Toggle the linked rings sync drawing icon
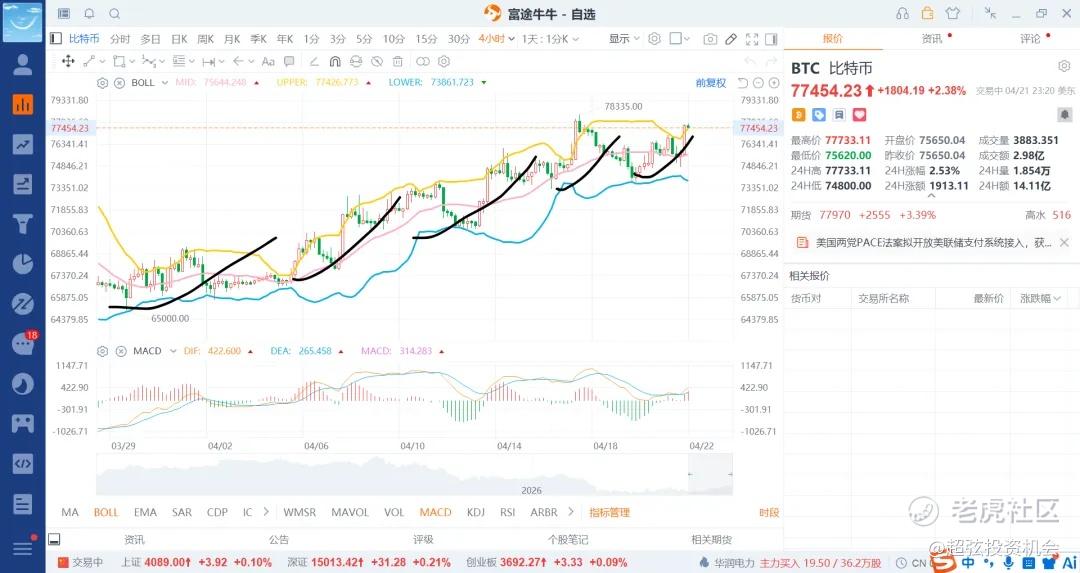Viewport: 1080px width, 573px height. pyautogui.click(x=423, y=61)
